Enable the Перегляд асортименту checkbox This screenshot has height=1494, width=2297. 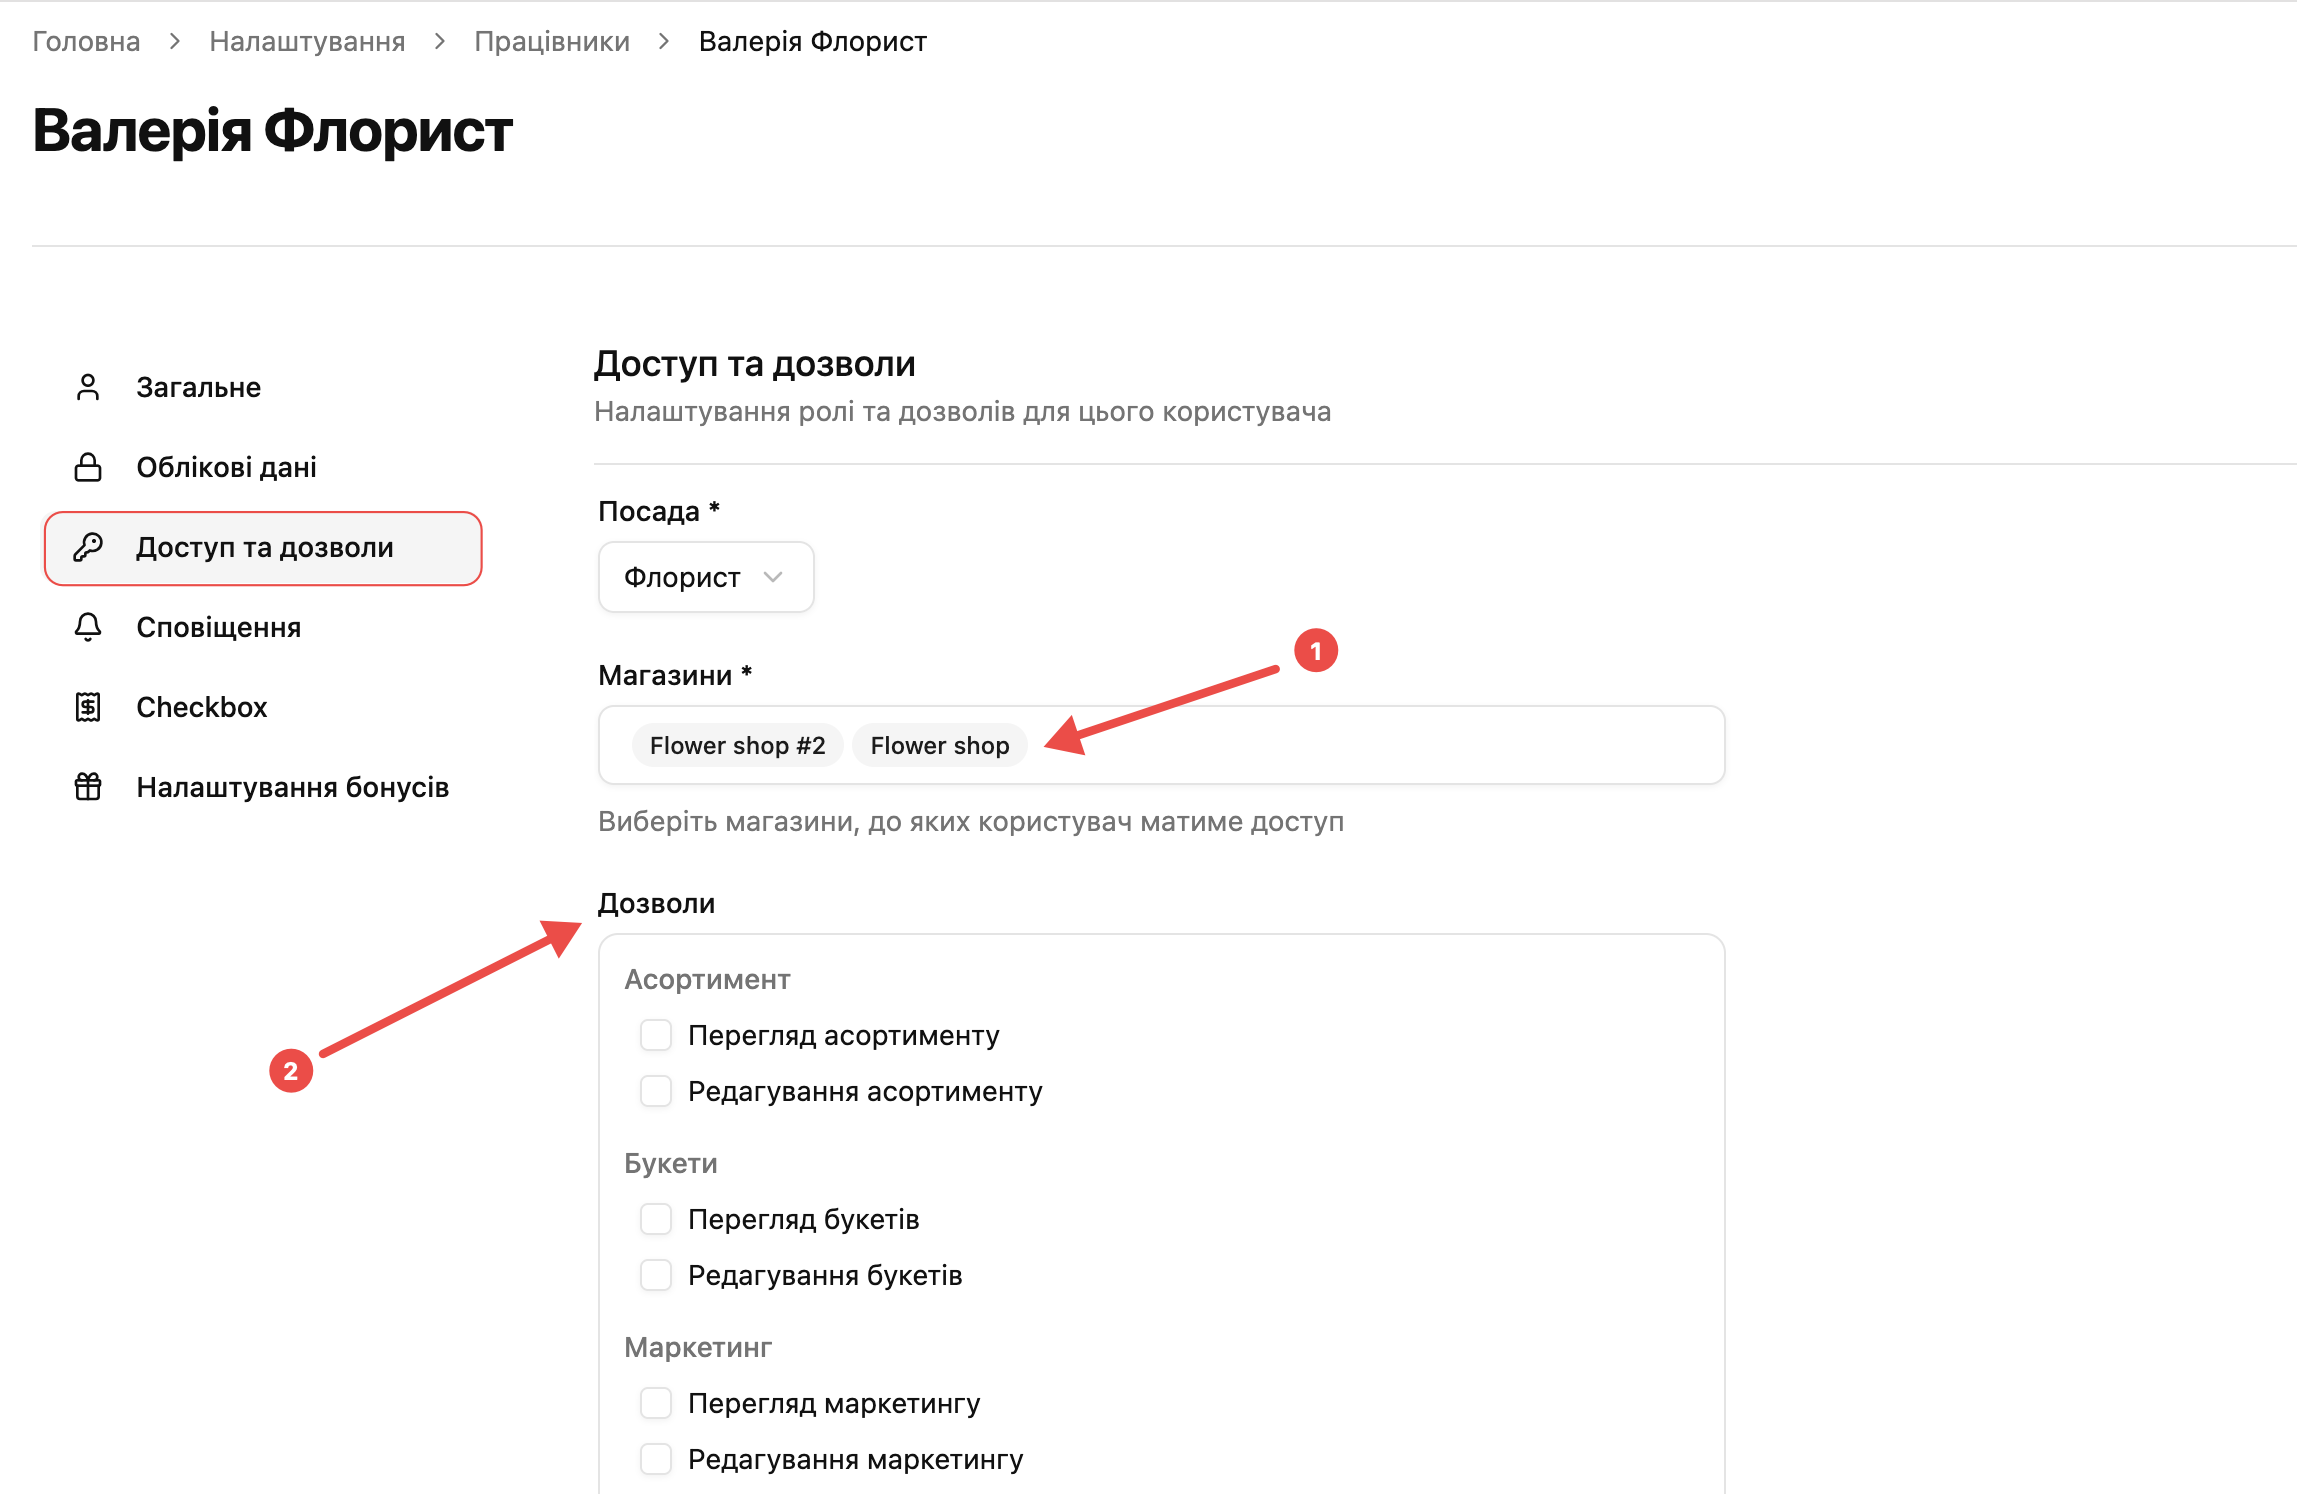[x=656, y=1035]
